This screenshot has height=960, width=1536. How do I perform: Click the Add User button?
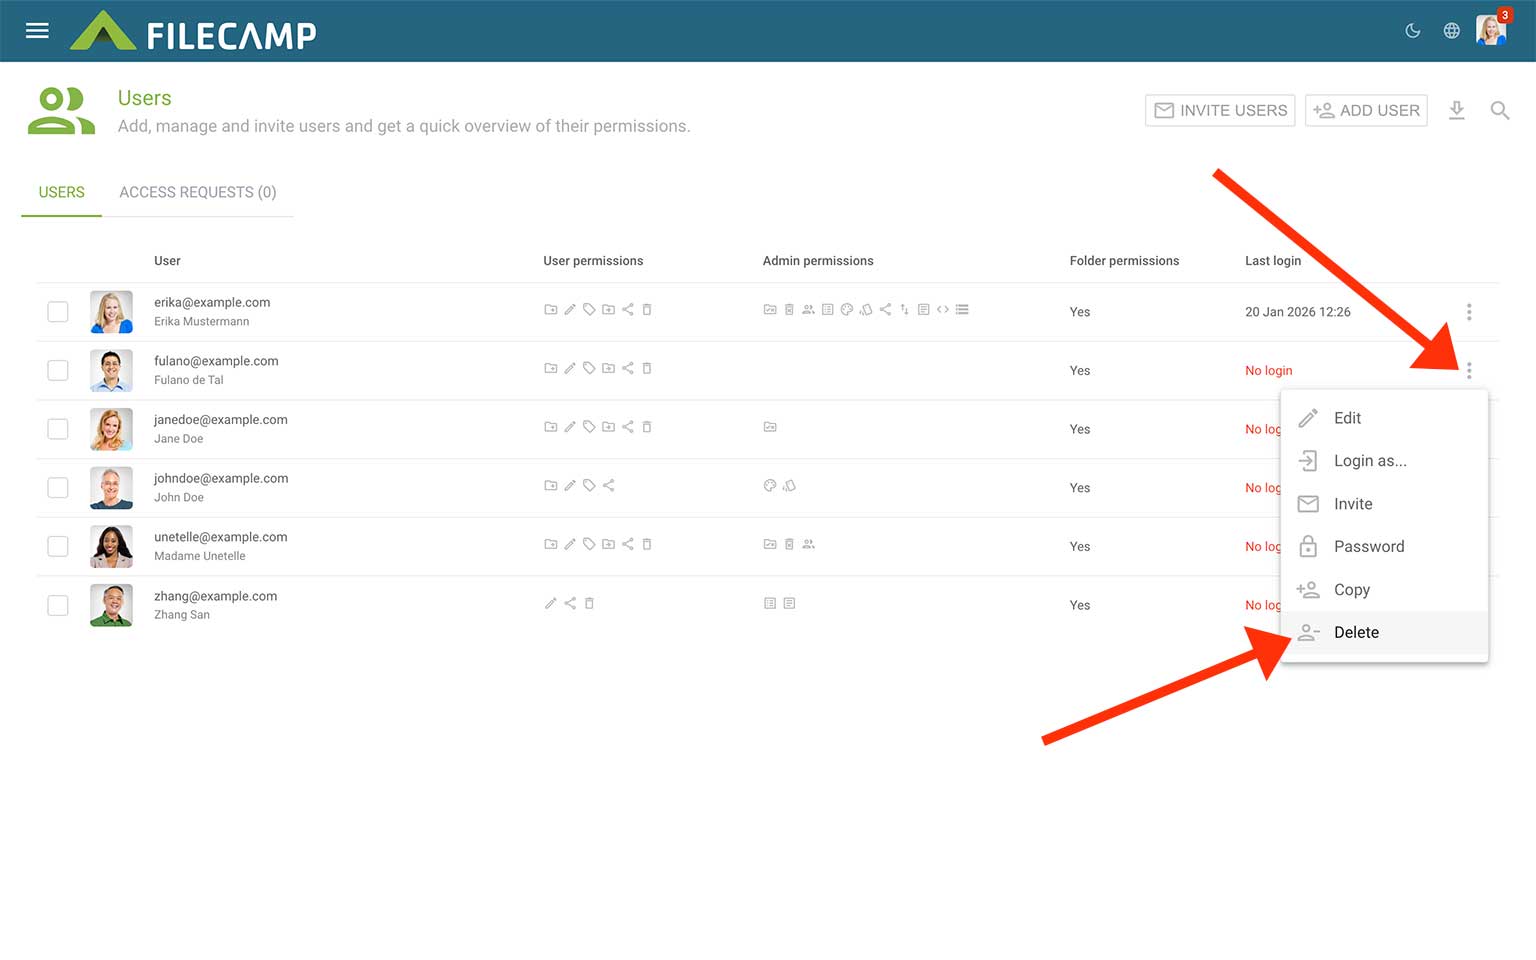coord(1366,110)
